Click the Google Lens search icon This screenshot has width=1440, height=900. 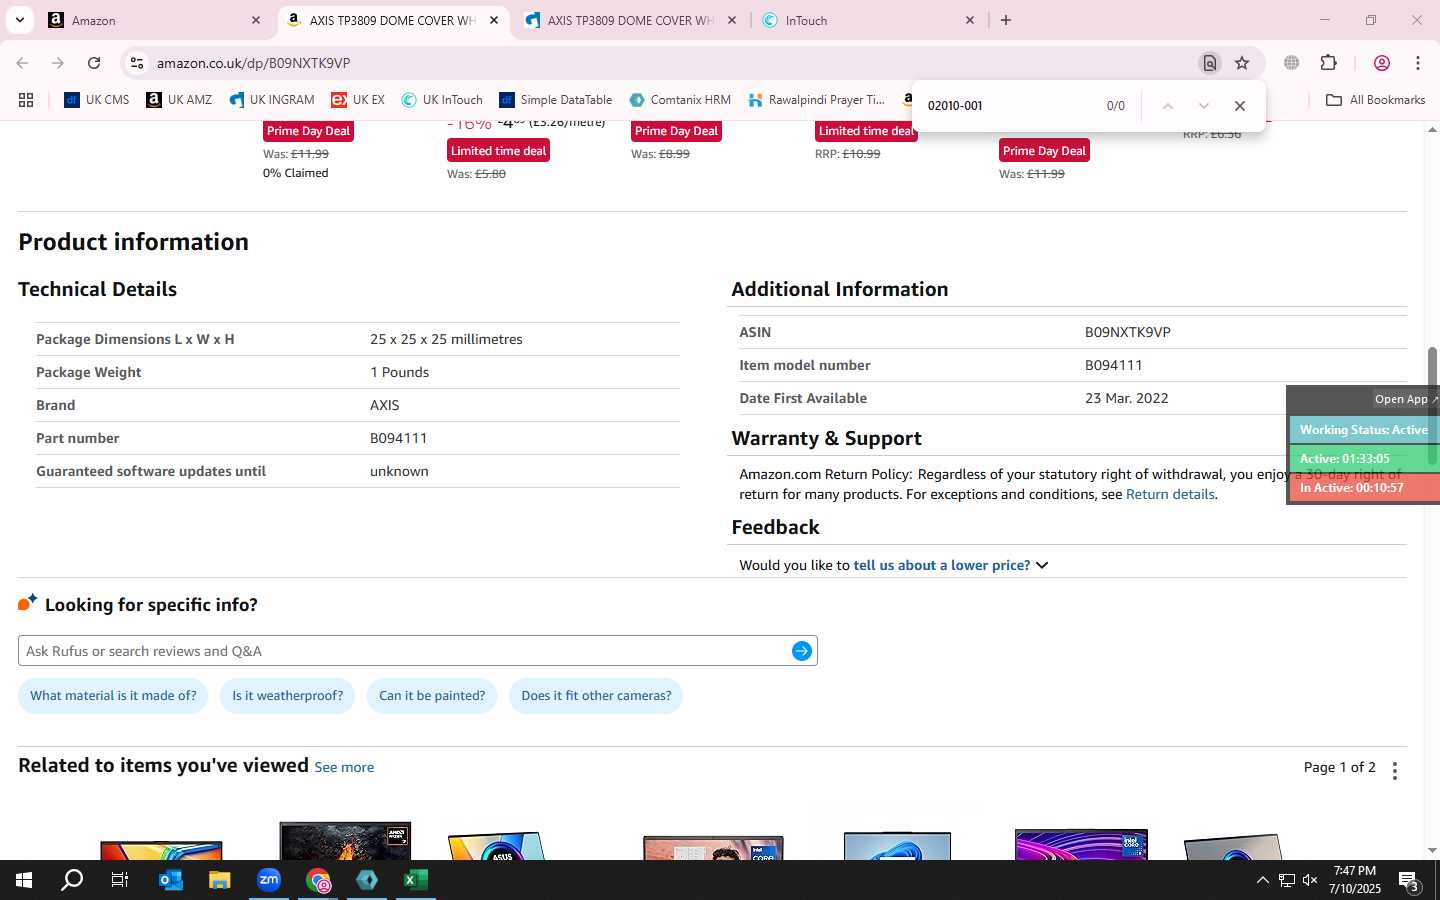(1210, 63)
